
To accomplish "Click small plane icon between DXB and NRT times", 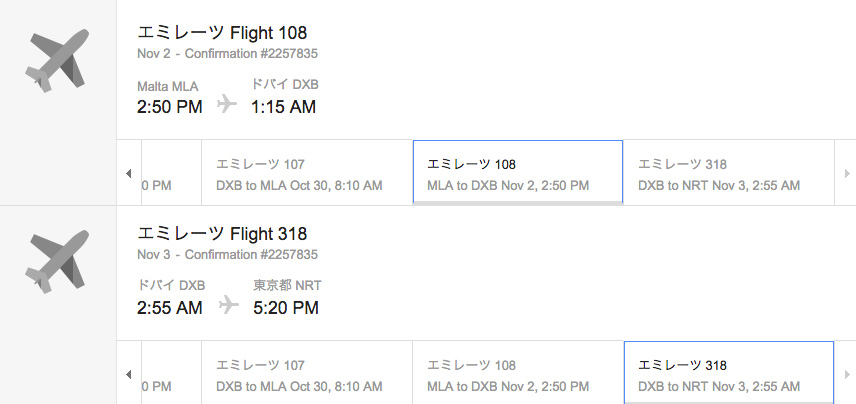I will (229, 306).
